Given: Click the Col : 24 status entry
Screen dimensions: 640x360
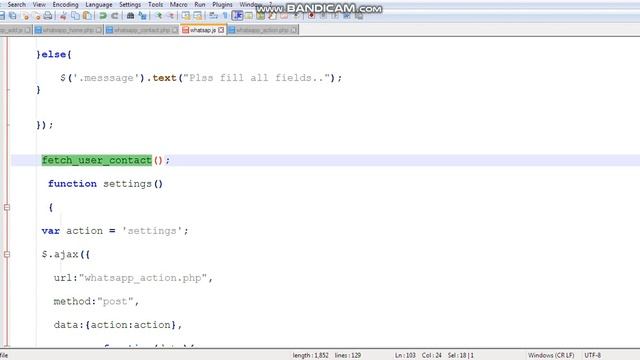Looking at the screenshot, I should tap(431, 356).
